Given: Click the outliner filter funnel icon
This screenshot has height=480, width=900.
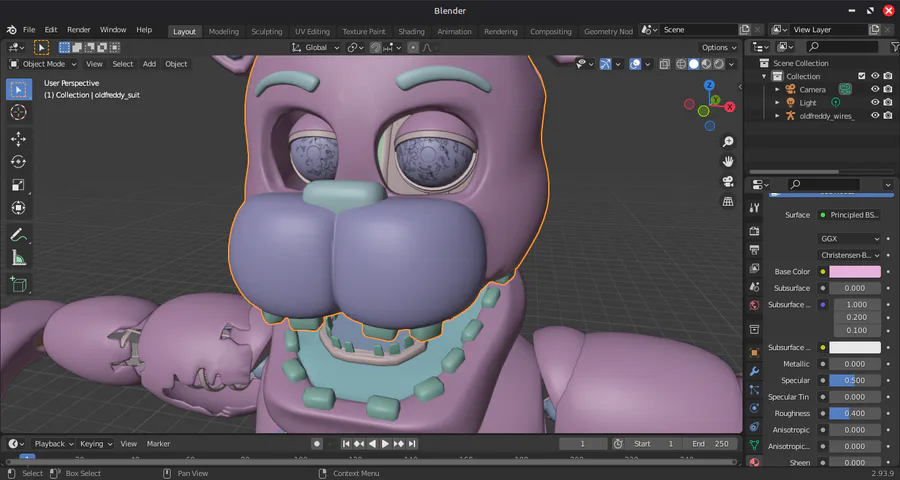Looking at the screenshot, I should click(894, 47).
